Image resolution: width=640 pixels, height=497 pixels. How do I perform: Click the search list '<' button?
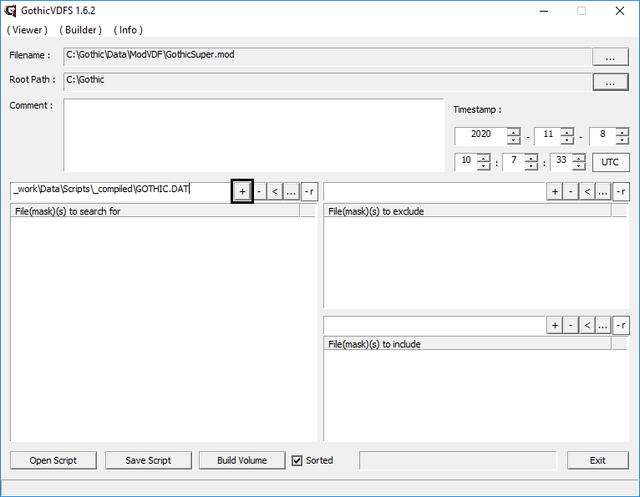pyautogui.click(x=275, y=191)
